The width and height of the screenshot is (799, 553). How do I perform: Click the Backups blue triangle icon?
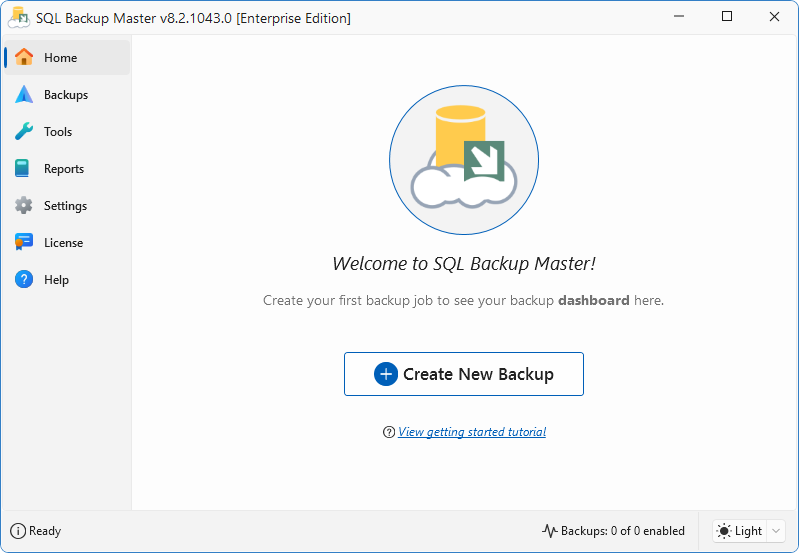coord(24,94)
